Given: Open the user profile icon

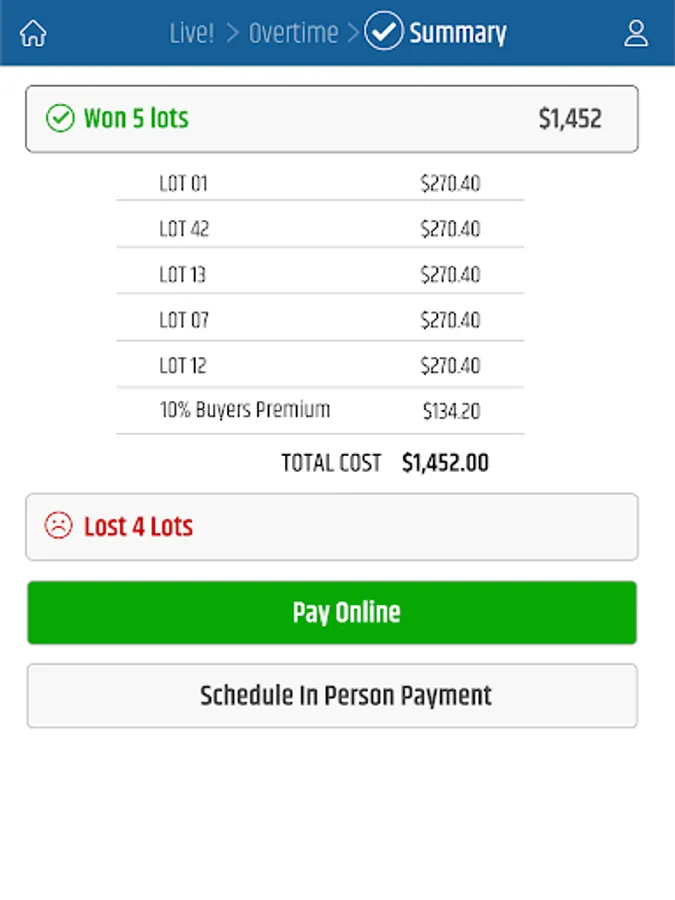Looking at the screenshot, I should [x=636, y=33].
